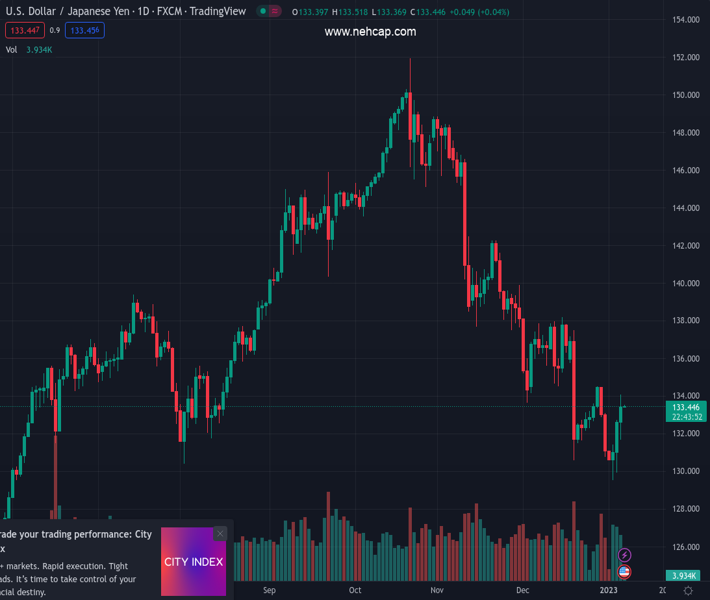
Task: Click the City Index ad logo
Action: tap(193, 562)
